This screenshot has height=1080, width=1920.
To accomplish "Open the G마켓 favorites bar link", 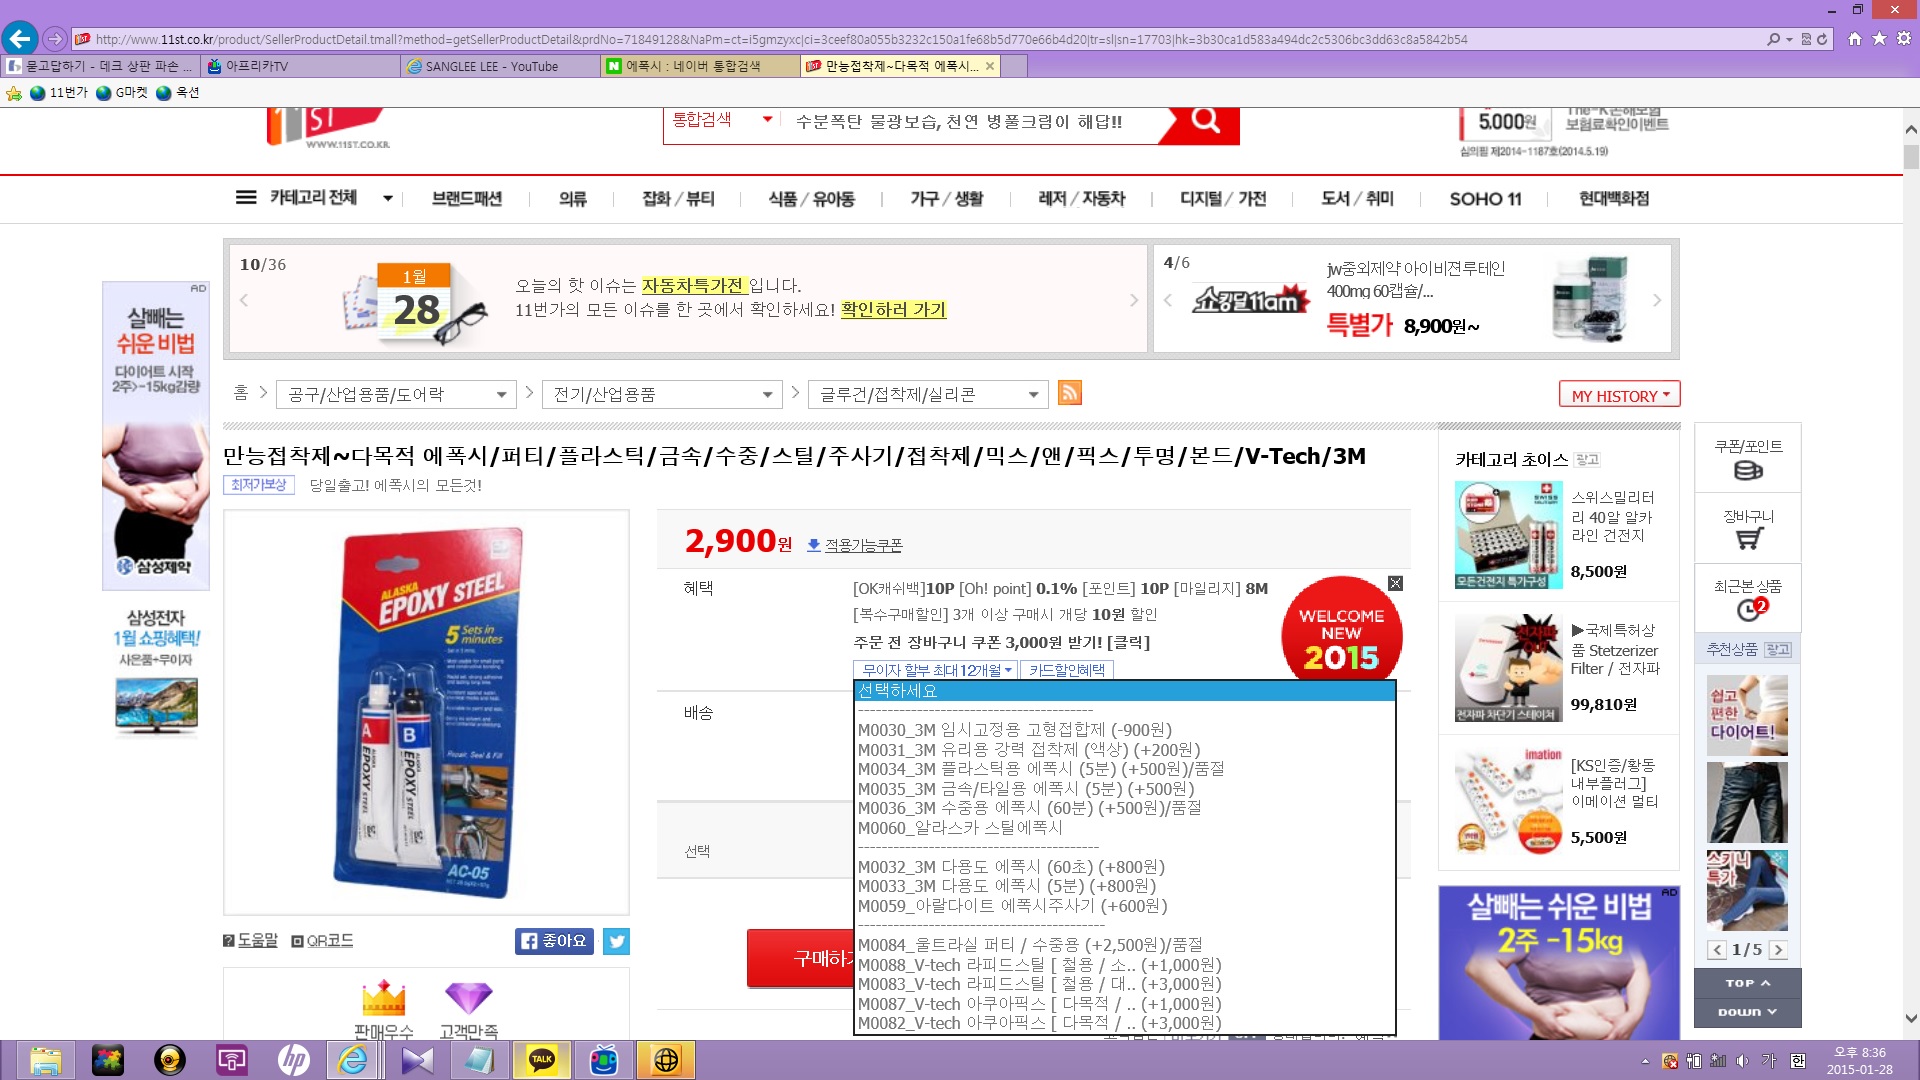I will (x=122, y=92).
